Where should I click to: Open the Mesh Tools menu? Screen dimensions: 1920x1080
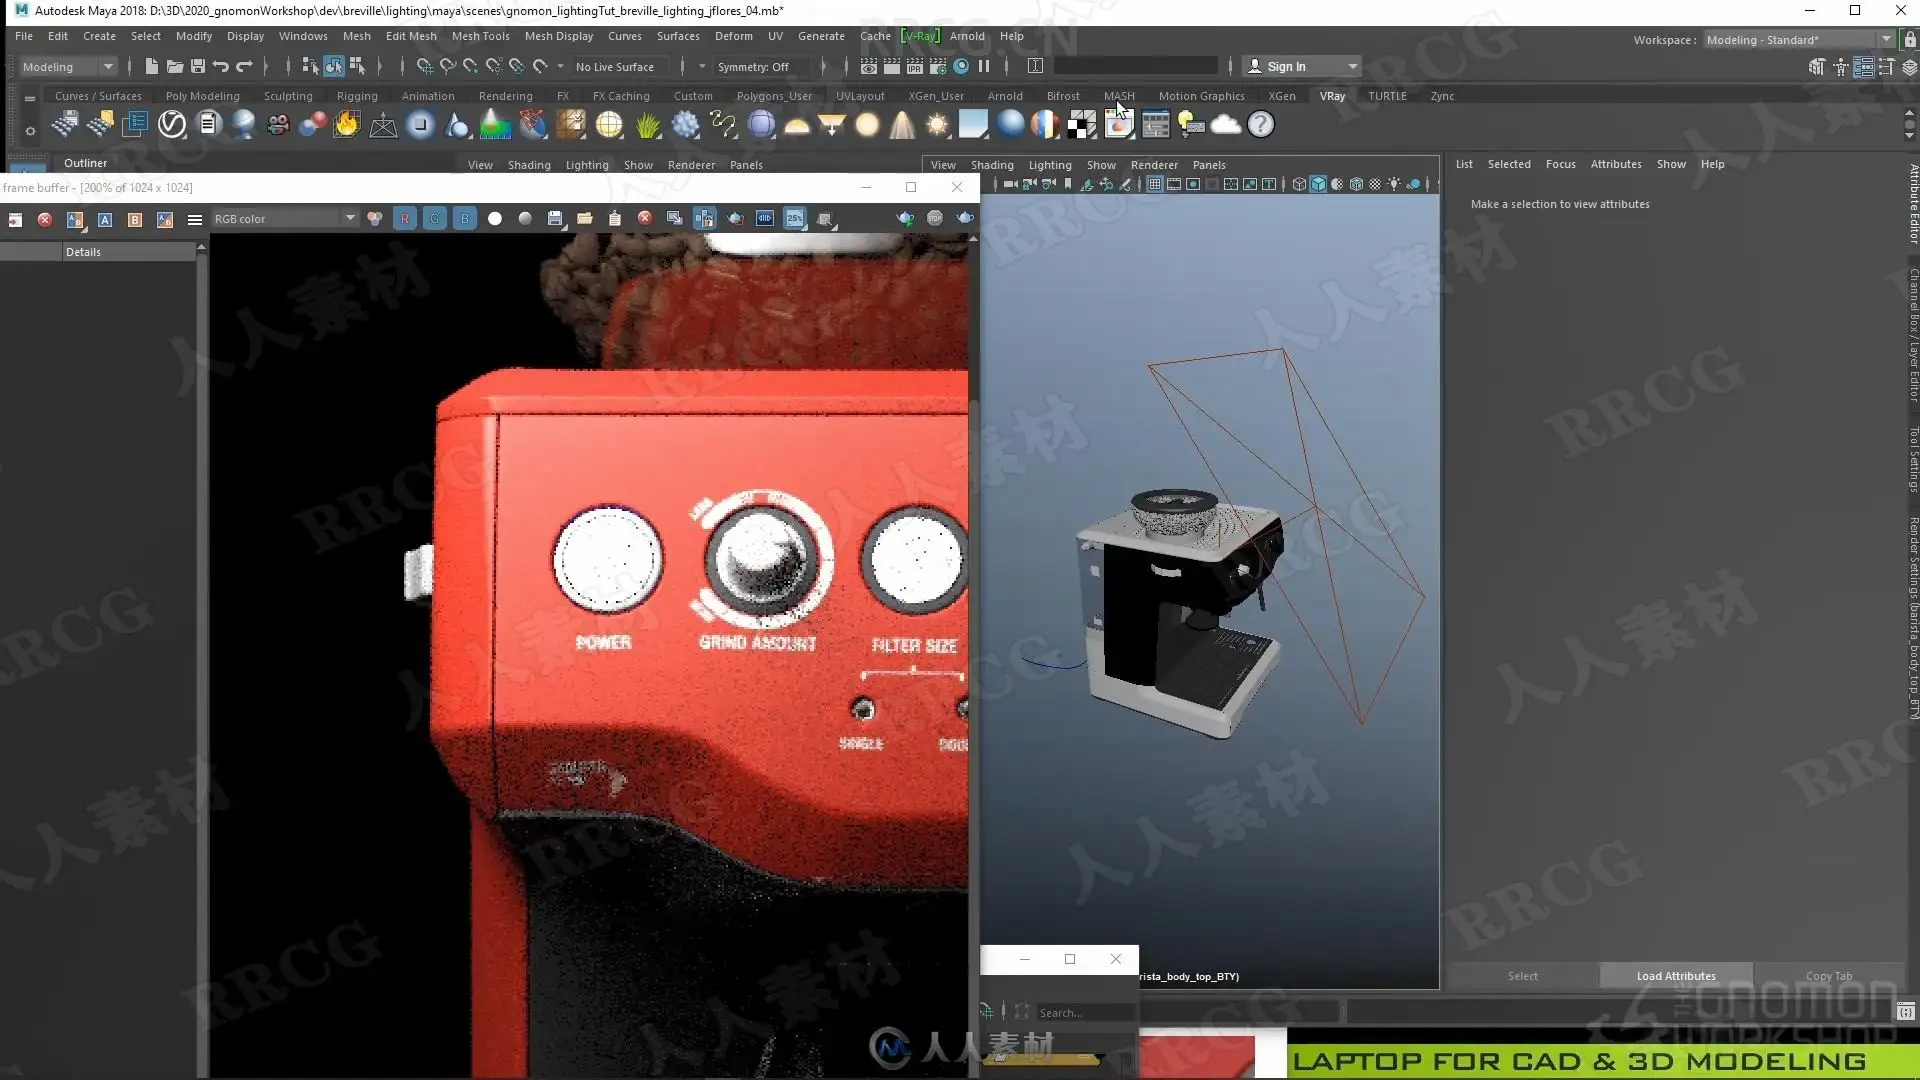480,36
